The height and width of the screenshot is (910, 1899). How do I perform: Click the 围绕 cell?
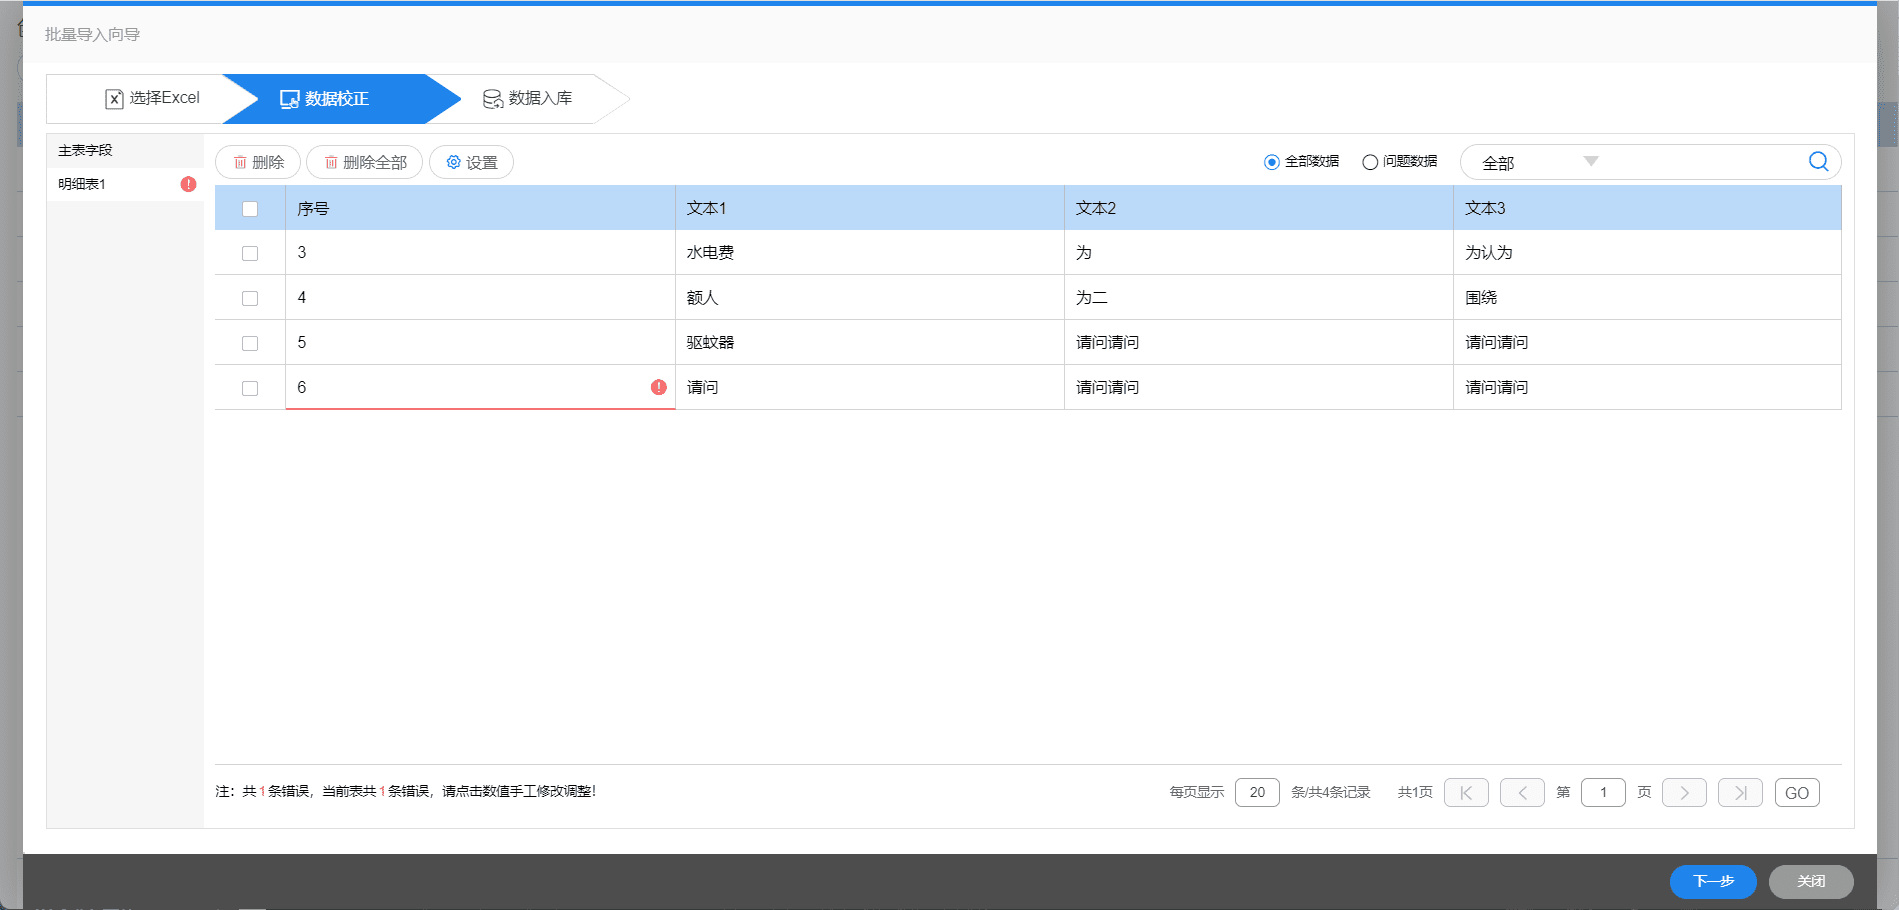click(x=1647, y=298)
